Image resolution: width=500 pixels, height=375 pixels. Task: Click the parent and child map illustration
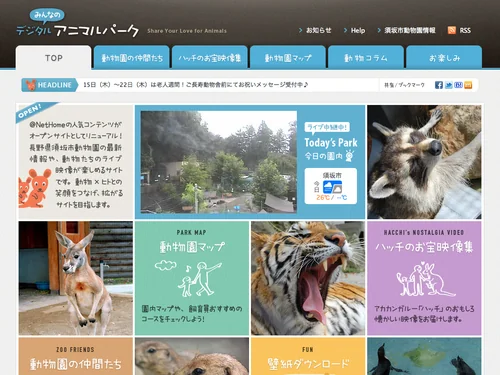tap(189, 279)
